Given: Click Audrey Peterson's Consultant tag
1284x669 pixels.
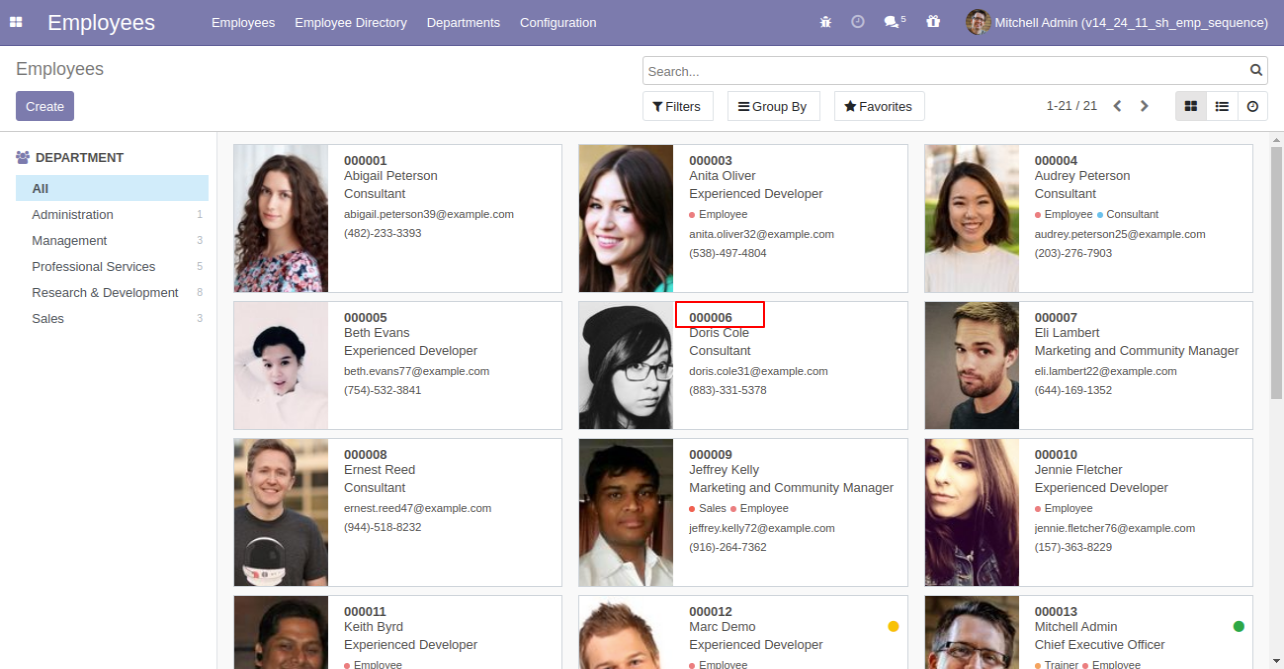Looking at the screenshot, I should pos(1127,214).
